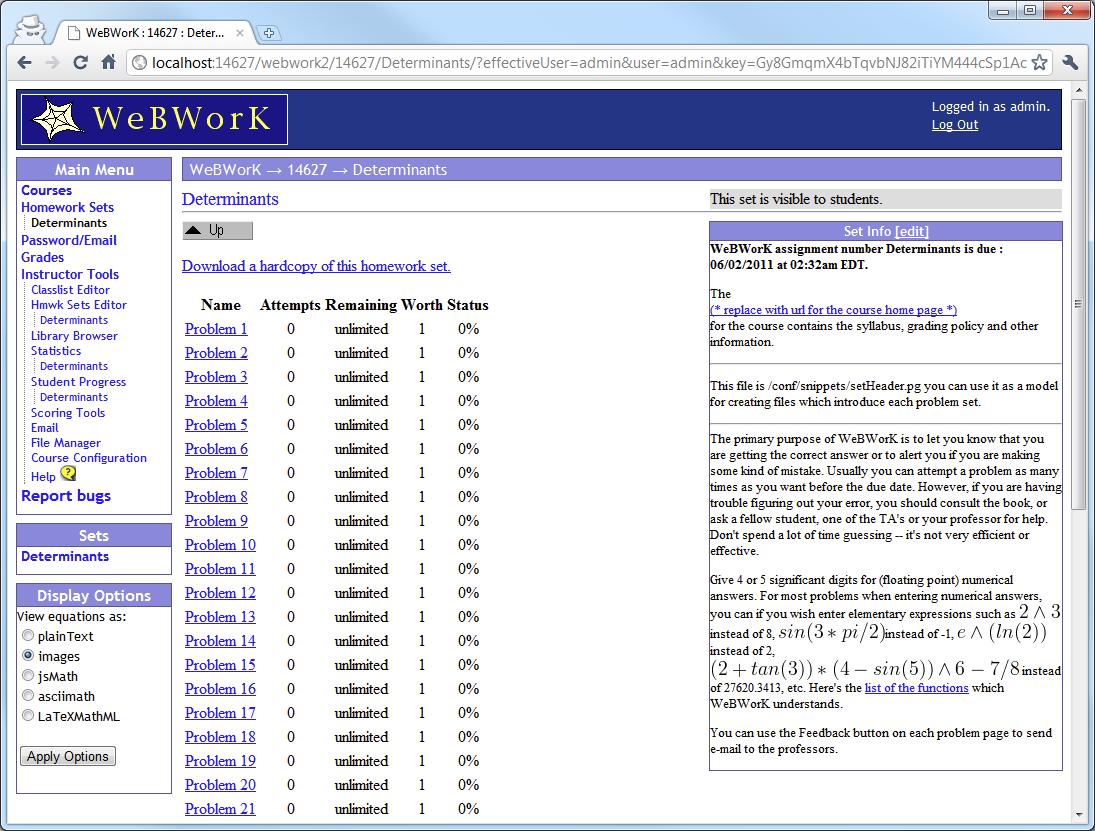Screen dimensions: 1095x831
Task: Open Course Configuration
Action: pyautogui.click(x=89, y=458)
